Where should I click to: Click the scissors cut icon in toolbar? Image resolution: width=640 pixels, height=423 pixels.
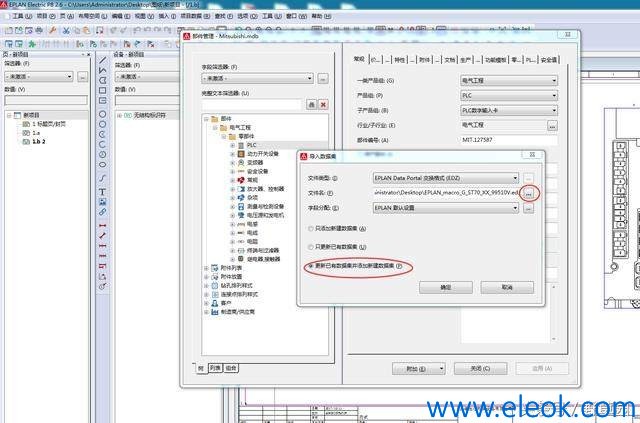(x=66, y=31)
